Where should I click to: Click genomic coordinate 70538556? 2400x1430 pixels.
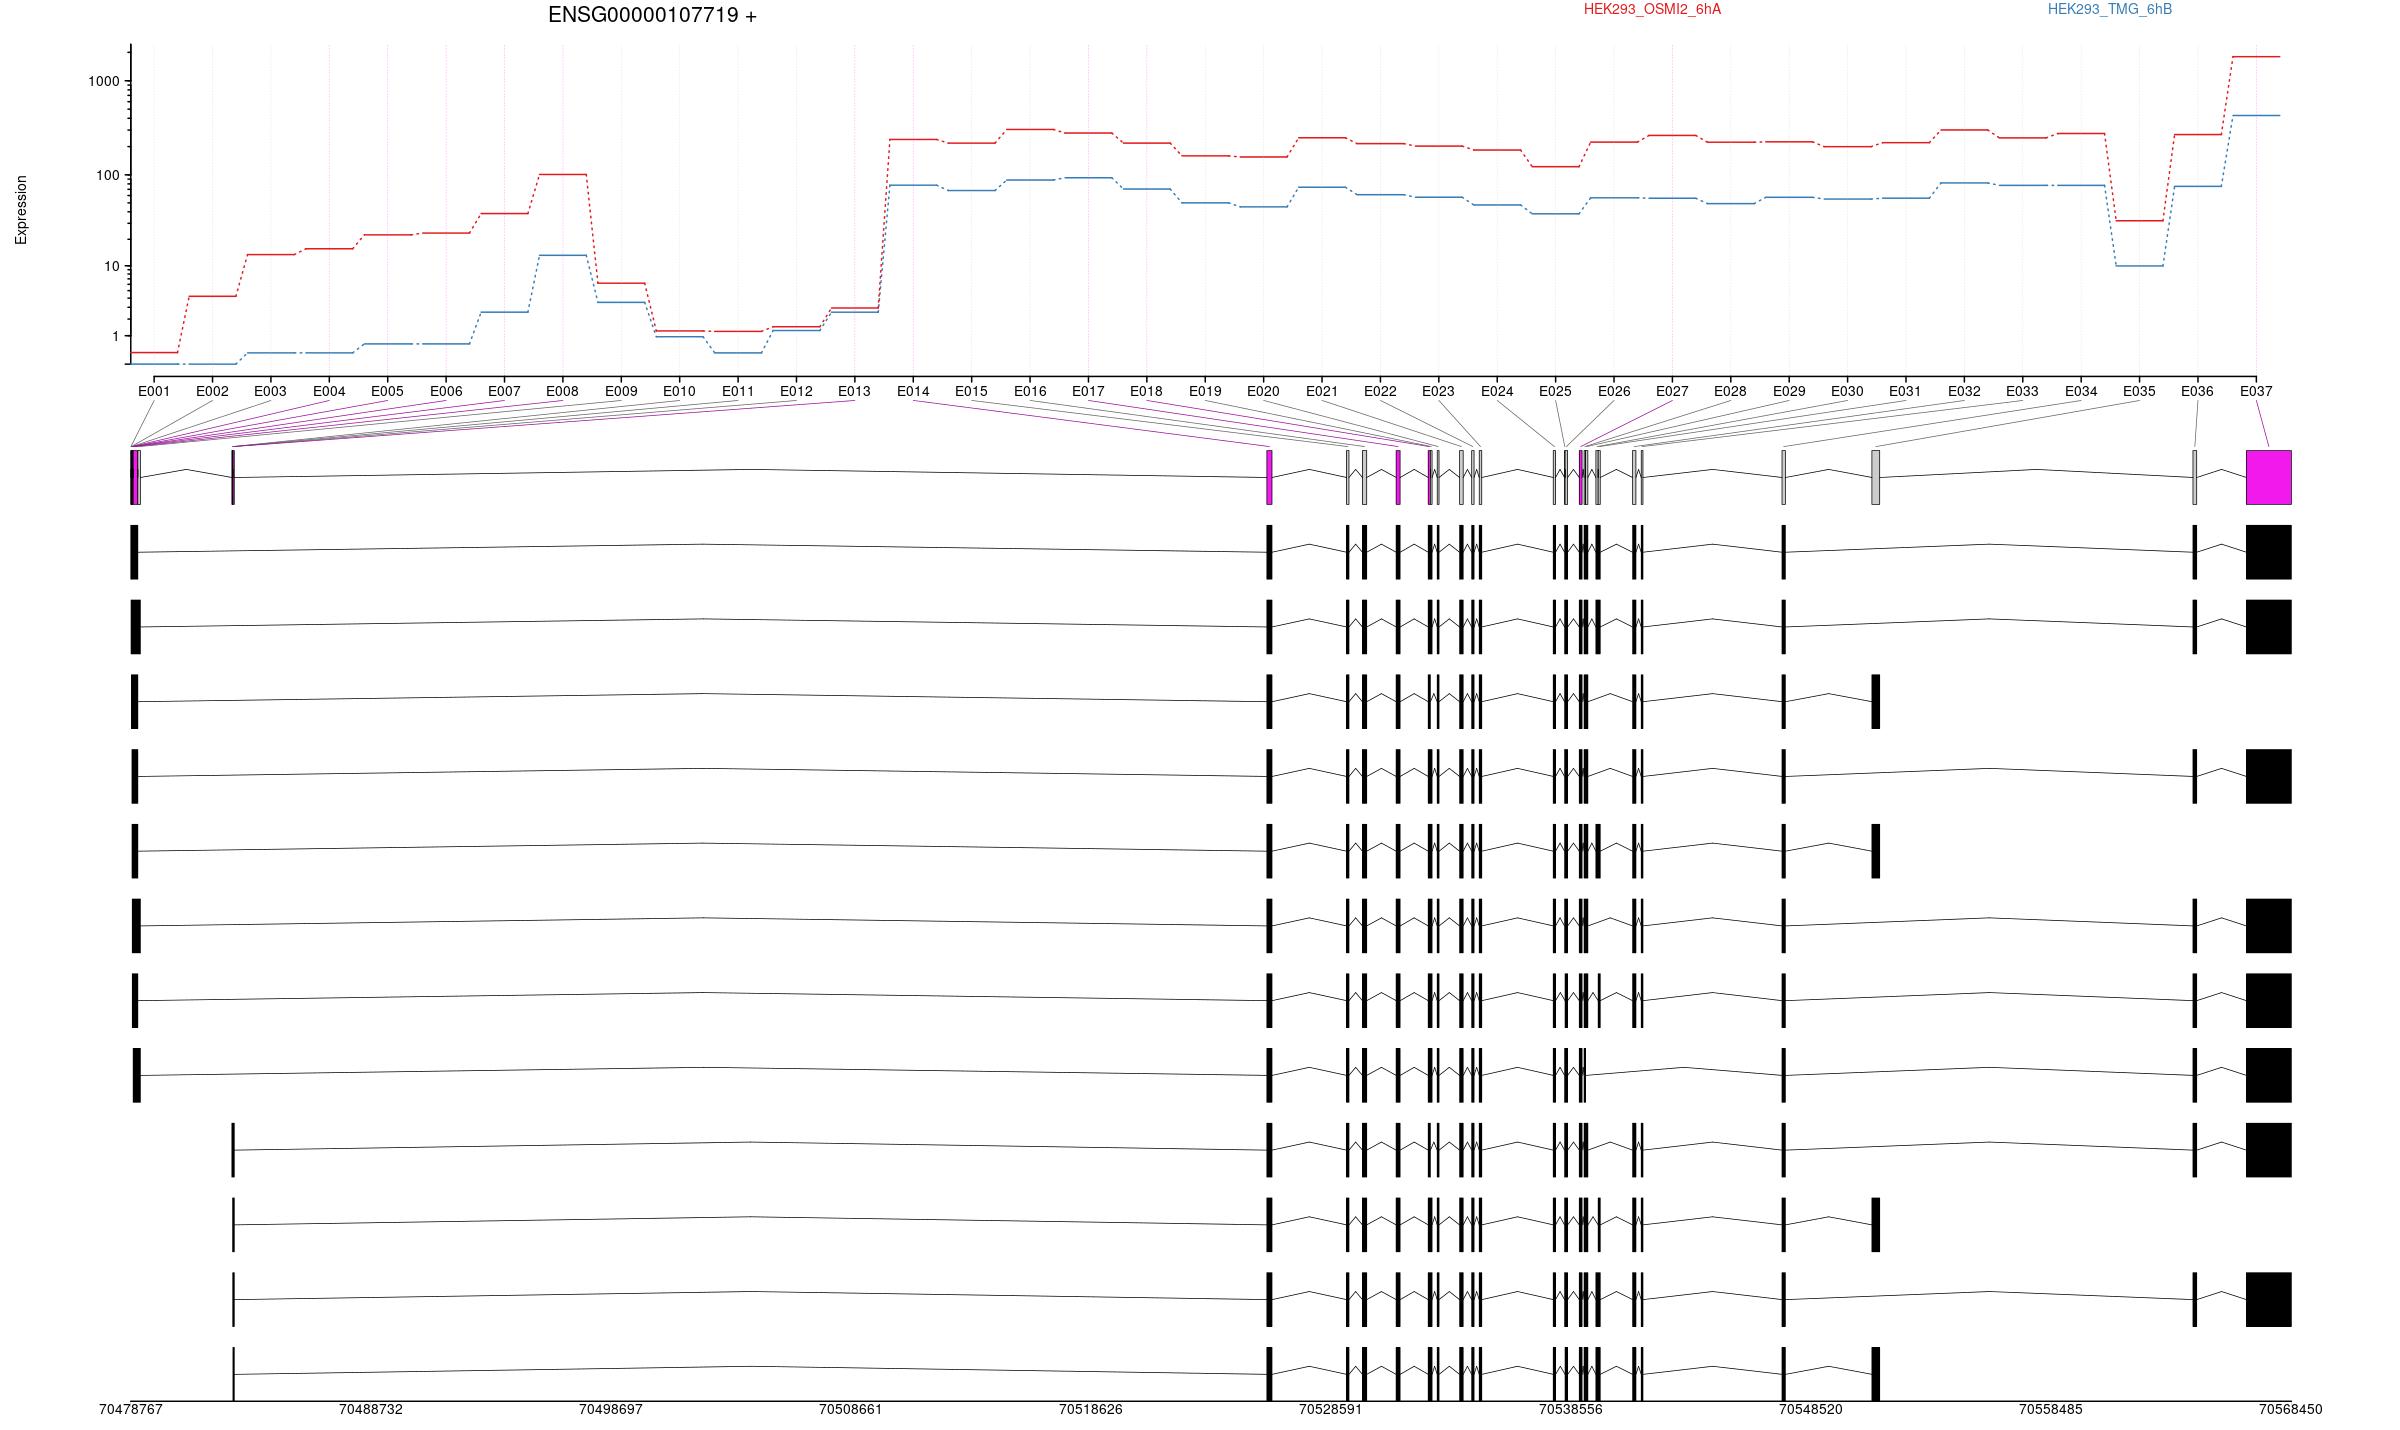pyautogui.click(x=1570, y=1409)
